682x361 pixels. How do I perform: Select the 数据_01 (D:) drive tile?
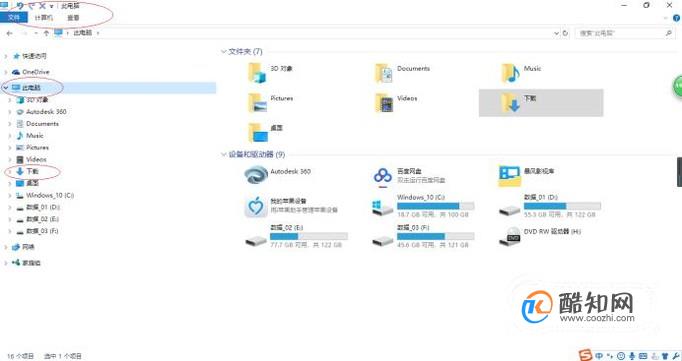[550, 206]
